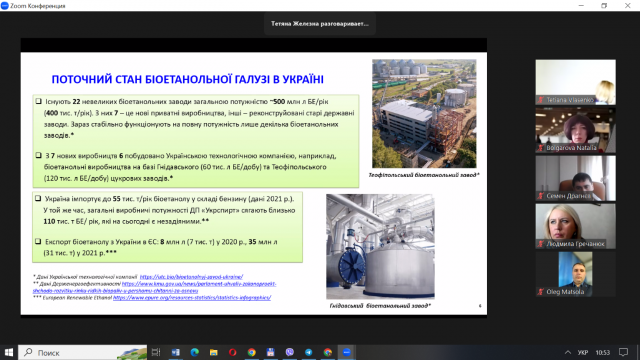
Task: Open File Explorer from the taskbar
Action: [213, 352]
